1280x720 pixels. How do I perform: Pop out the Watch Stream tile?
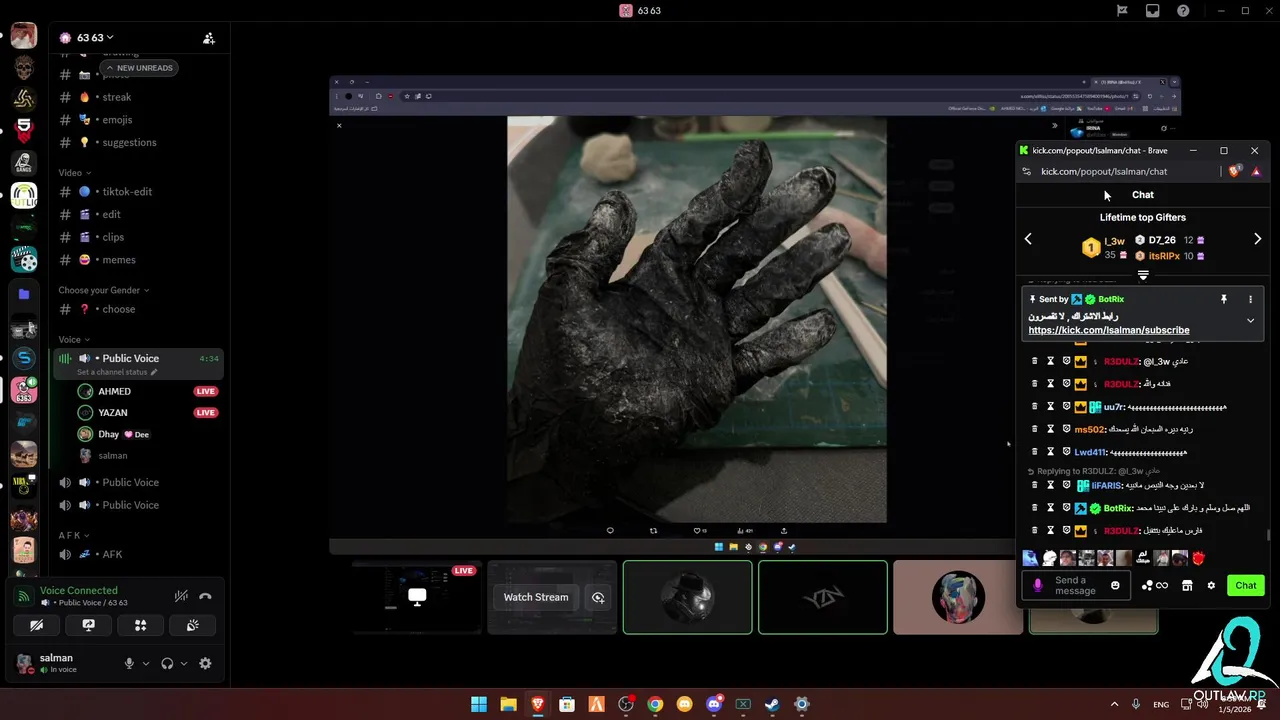pos(598,597)
